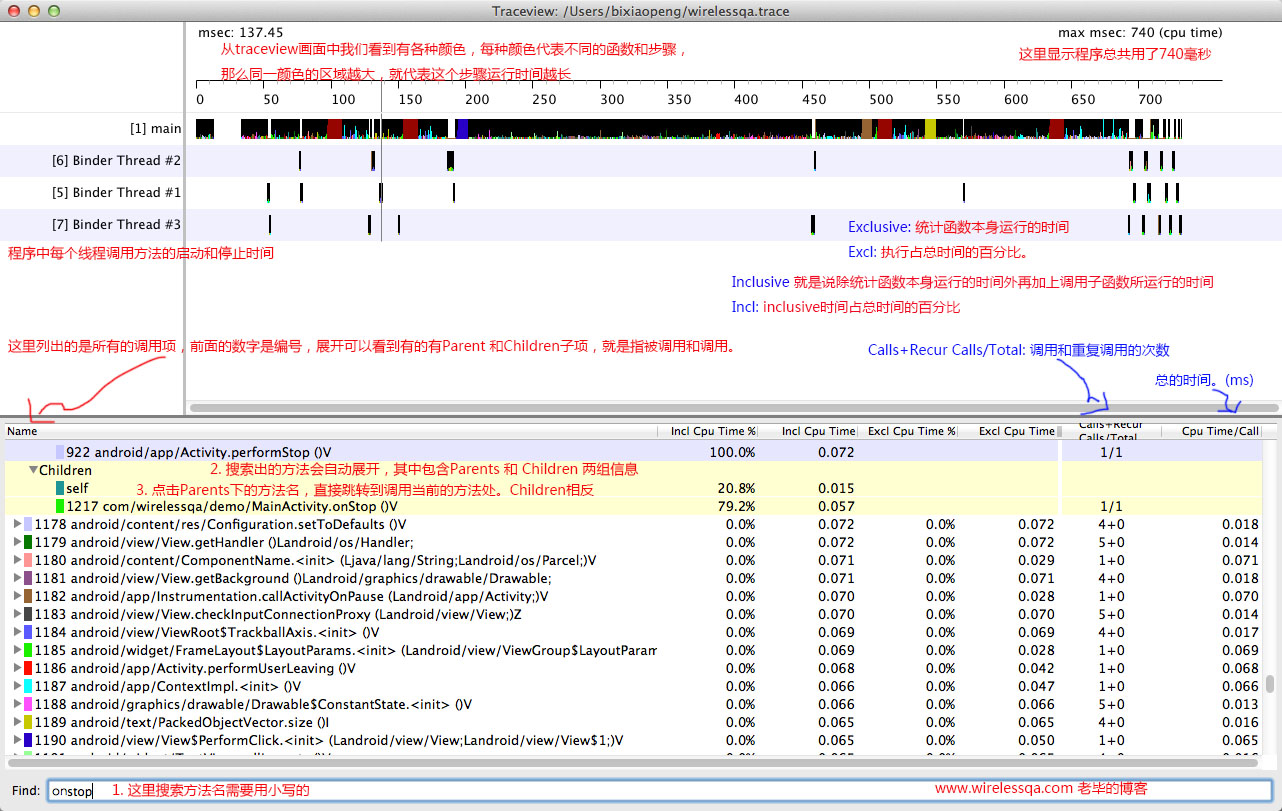This screenshot has height=811, width=1282.
Task: Click the Cpu Time/Call column header
Action: pyautogui.click(x=1219, y=431)
